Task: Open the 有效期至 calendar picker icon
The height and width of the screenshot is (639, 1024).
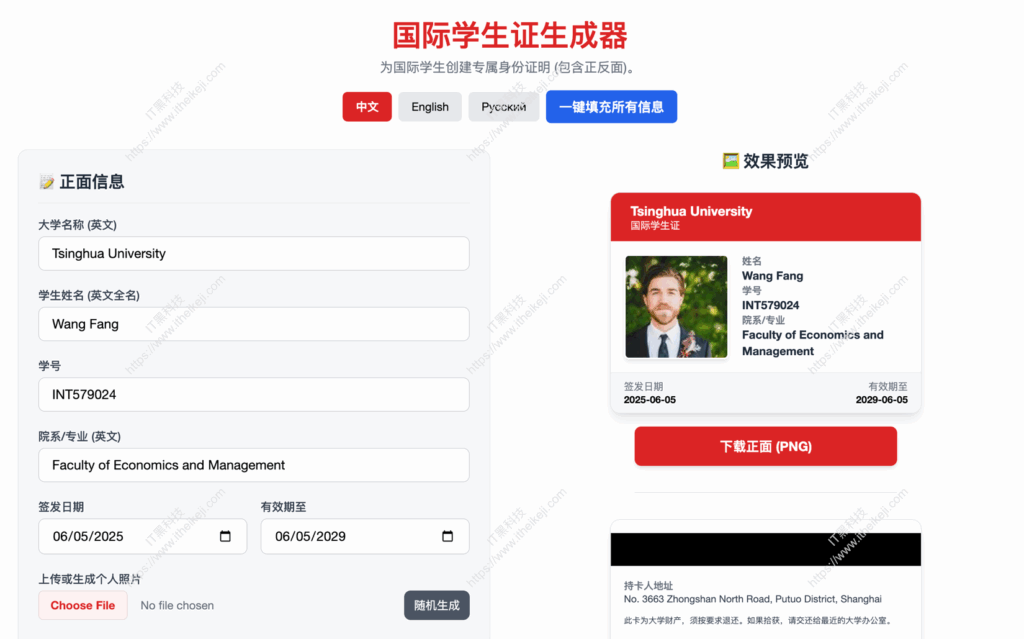Action: pyautogui.click(x=446, y=537)
